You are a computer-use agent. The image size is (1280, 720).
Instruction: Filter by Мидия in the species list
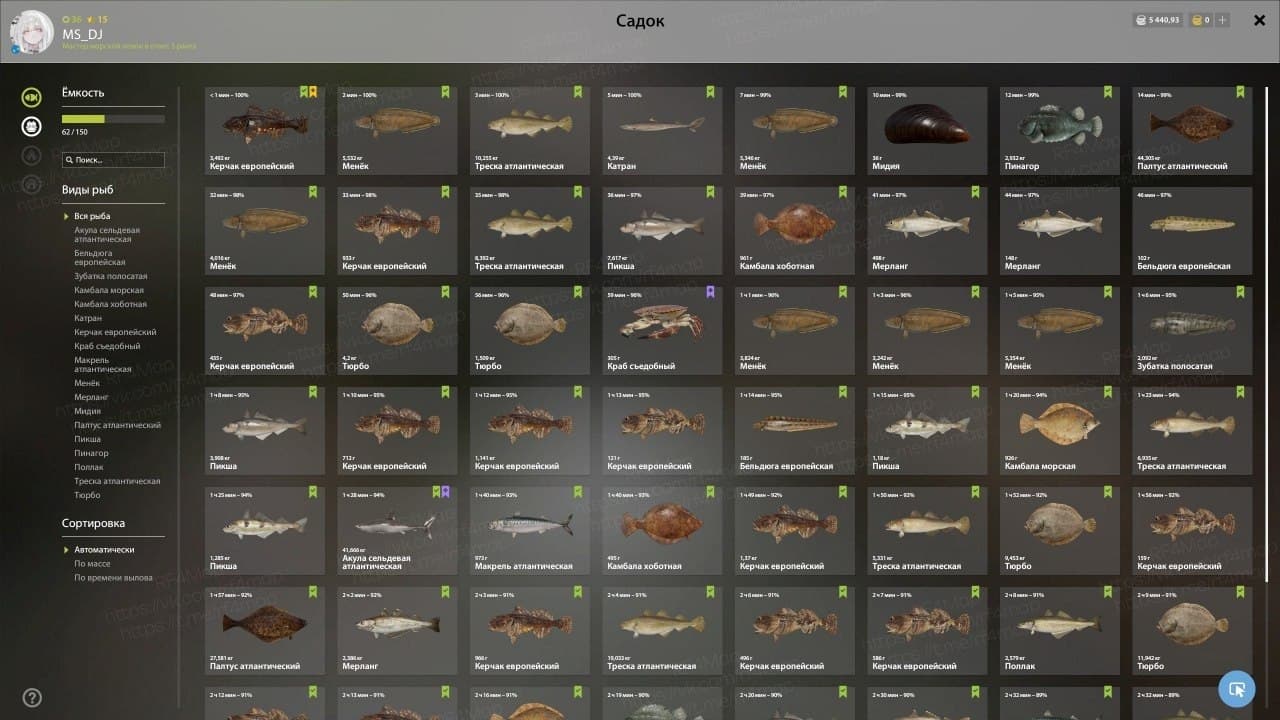[87, 411]
